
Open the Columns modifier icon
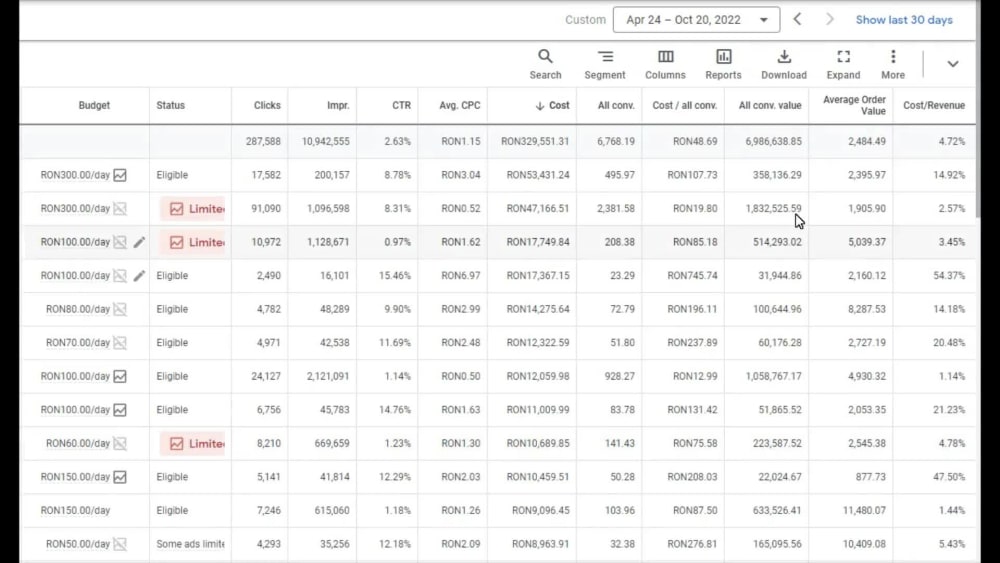click(665, 64)
